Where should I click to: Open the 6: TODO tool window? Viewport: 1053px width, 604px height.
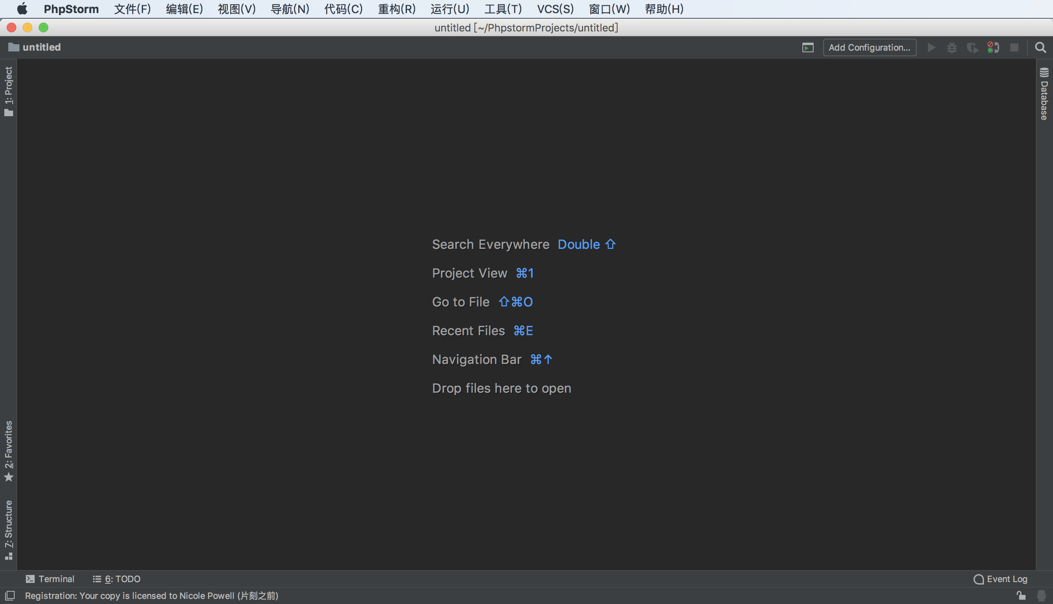[116, 578]
